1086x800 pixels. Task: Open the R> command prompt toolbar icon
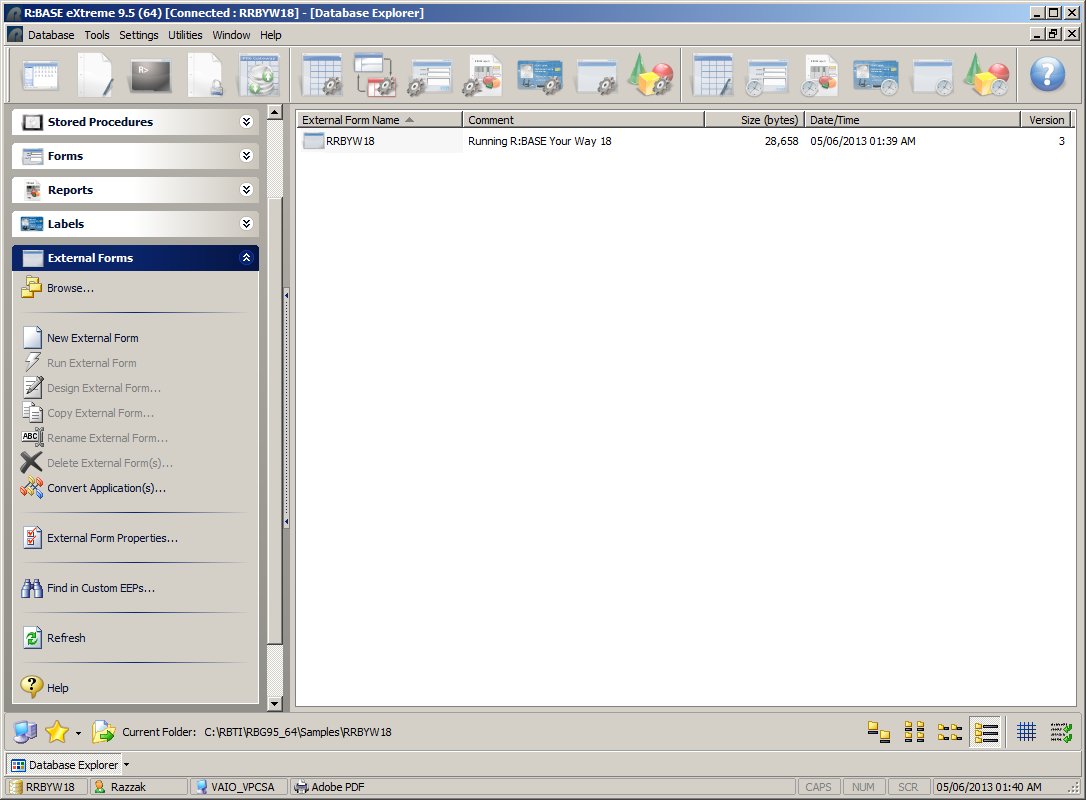[x=150, y=75]
